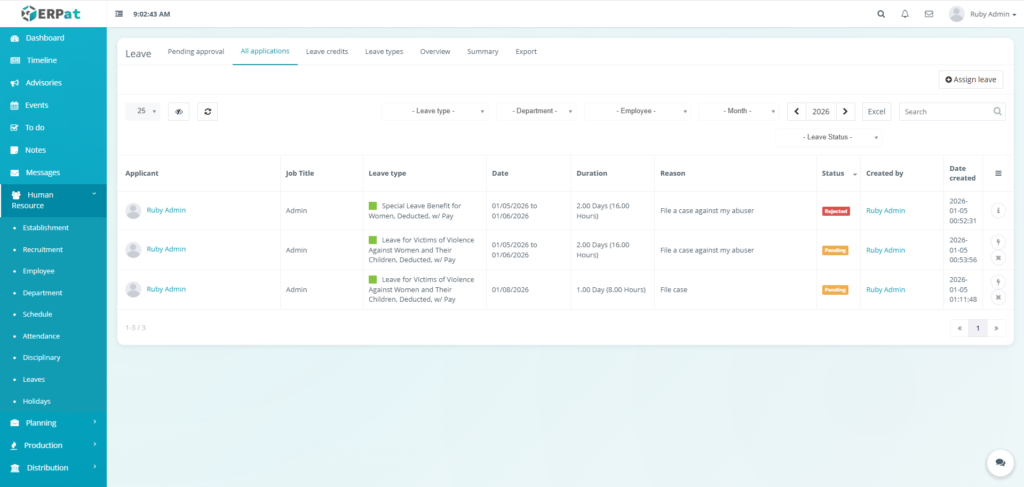Click the refresh table button
The height and width of the screenshot is (487, 1024).
pos(207,112)
